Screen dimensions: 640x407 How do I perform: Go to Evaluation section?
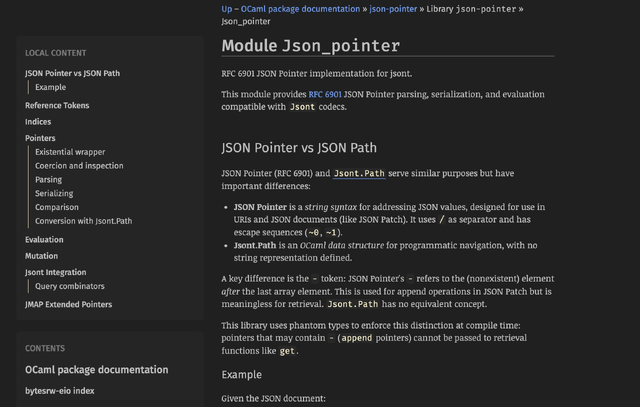pos(44,240)
